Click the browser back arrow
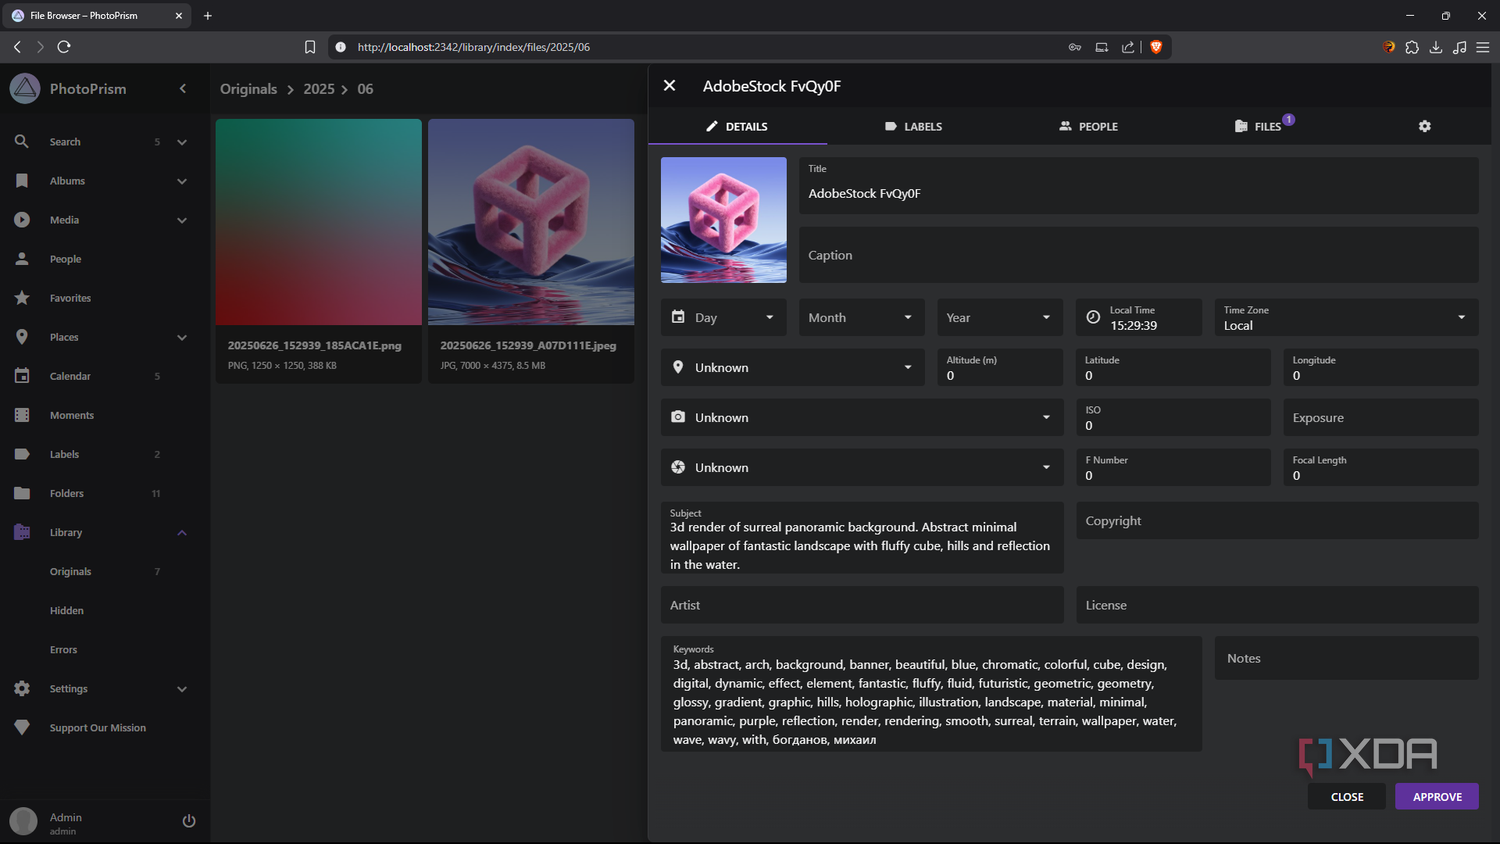The width and height of the screenshot is (1500, 844). point(17,47)
